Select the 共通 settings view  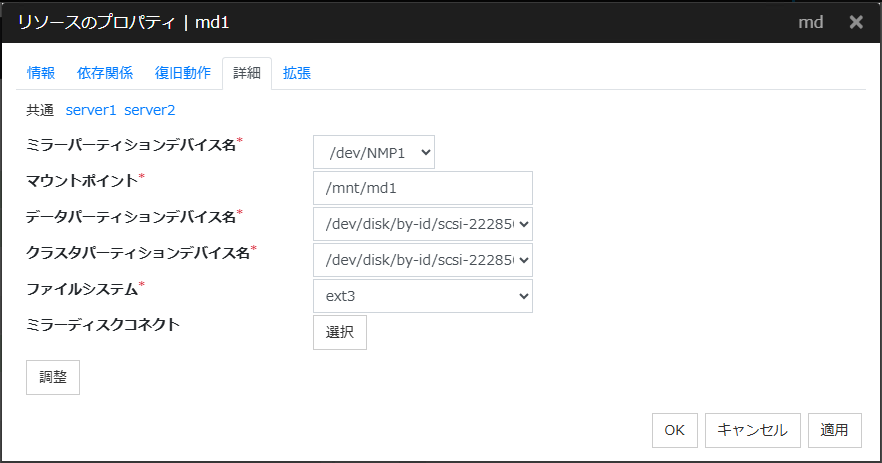(40, 110)
